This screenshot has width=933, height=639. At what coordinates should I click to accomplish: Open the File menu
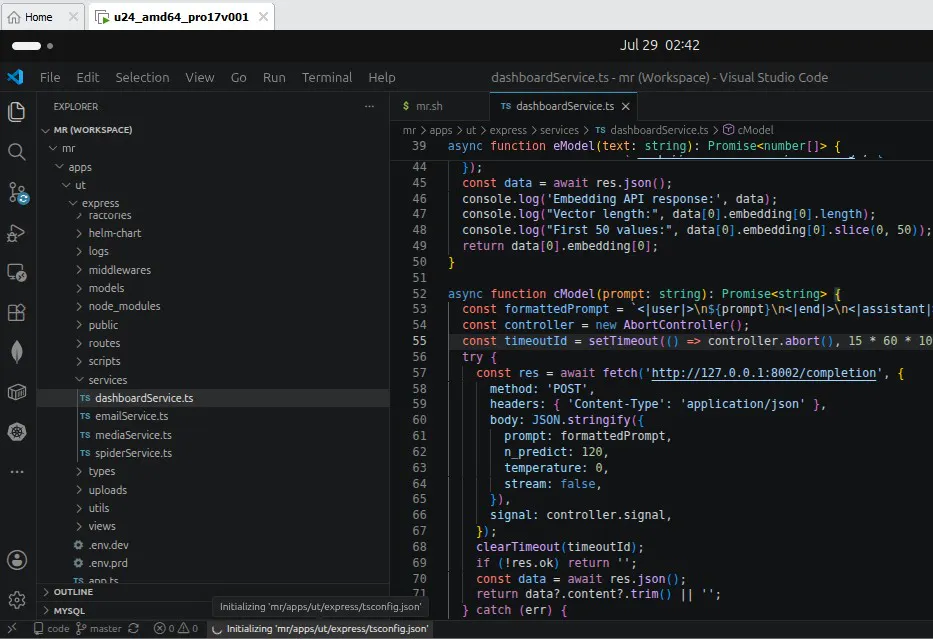click(50, 77)
